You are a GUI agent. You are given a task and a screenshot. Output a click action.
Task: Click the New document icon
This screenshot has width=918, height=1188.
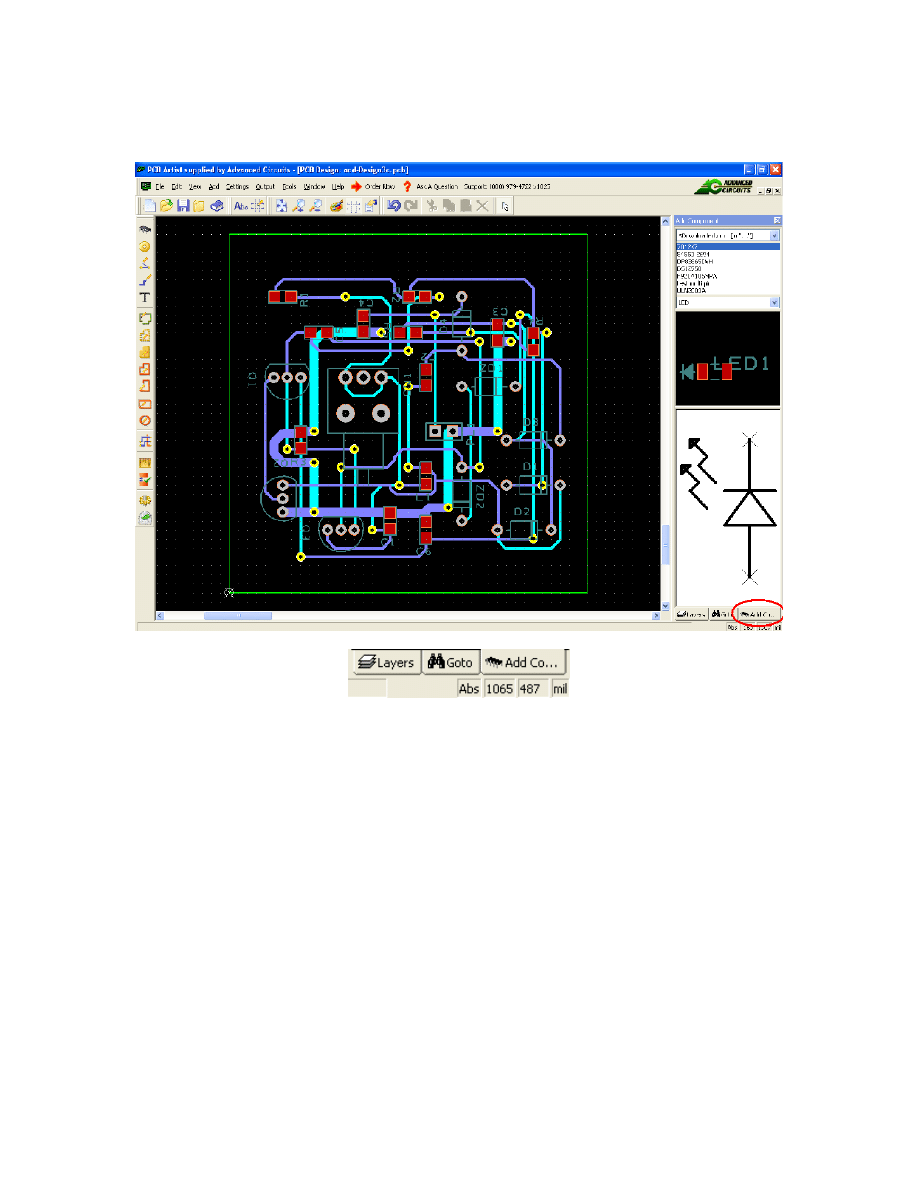pos(149,205)
